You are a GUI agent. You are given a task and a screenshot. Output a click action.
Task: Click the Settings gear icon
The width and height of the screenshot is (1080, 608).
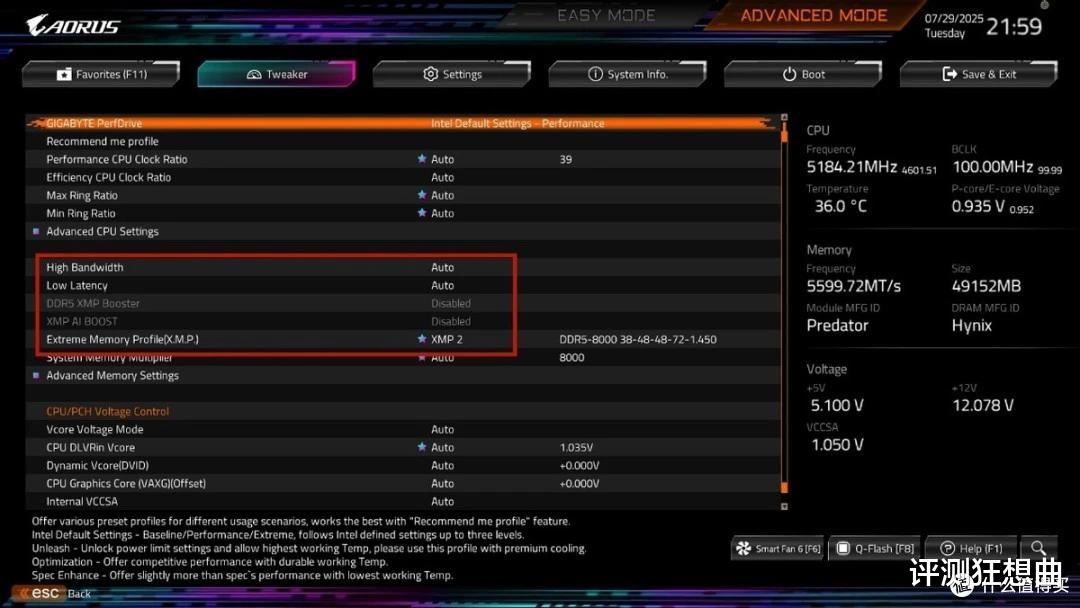coord(430,74)
